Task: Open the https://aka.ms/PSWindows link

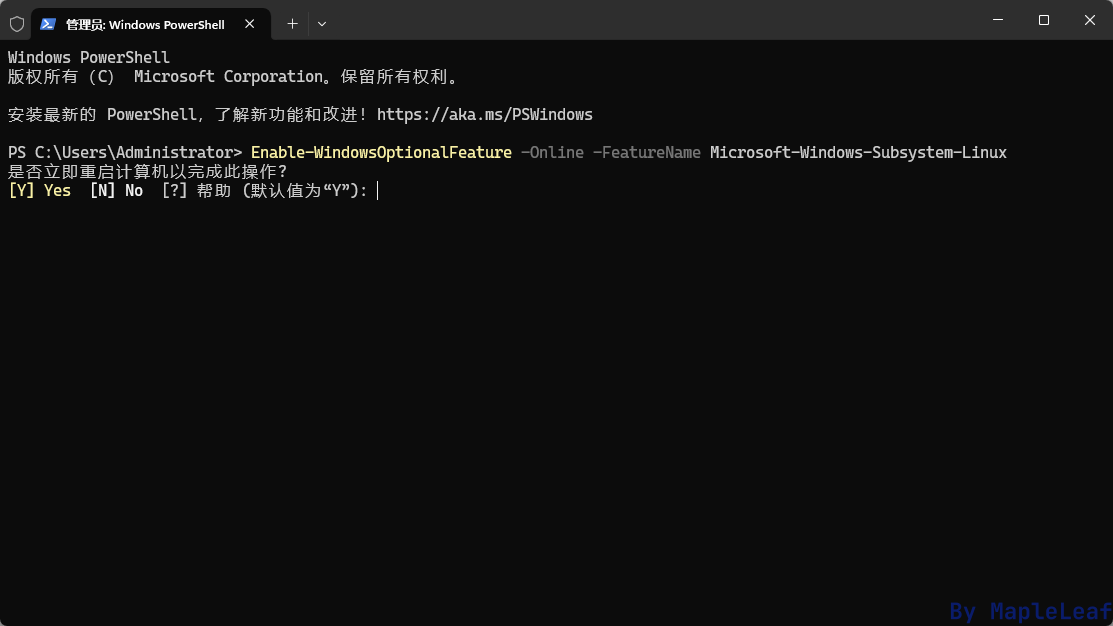Action: (x=485, y=115)
